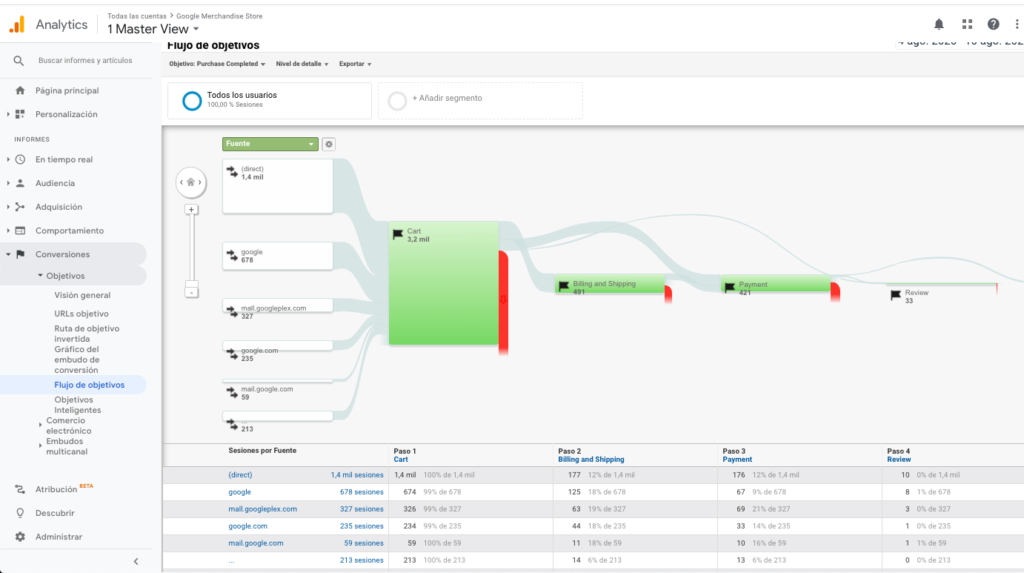Click the Añadir segmento empty circle
1024x573 pixels.
(x=397, y=101)
